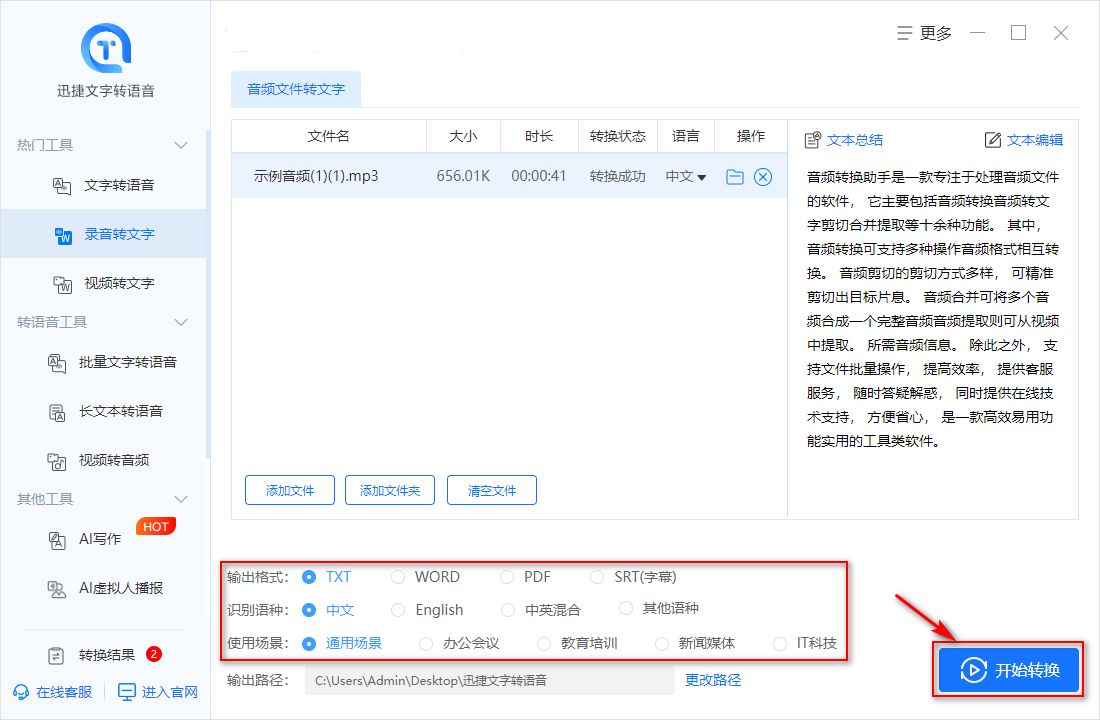Click the 视频转音频 sidebar icon
This screenshot has height=720, width=1100.
57,461
